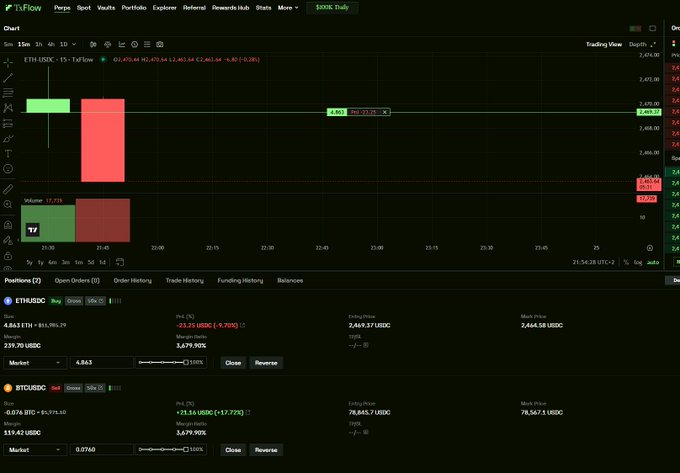
Task: Select the trend line drawing tool
Action: [8, 78]
